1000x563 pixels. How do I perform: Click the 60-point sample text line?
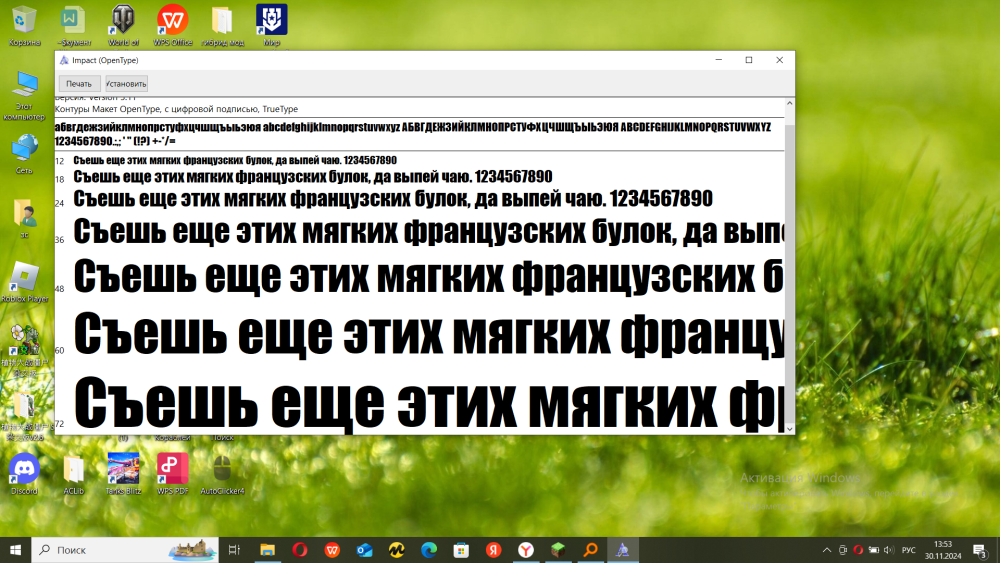point(429,334)
